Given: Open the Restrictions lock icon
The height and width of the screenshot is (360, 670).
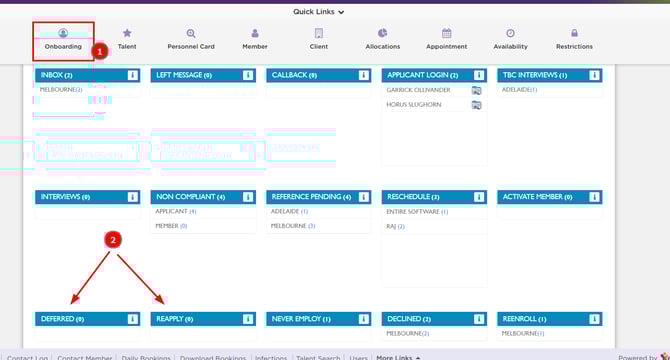Looking at the screenshot, I should (x=574, y=33).
